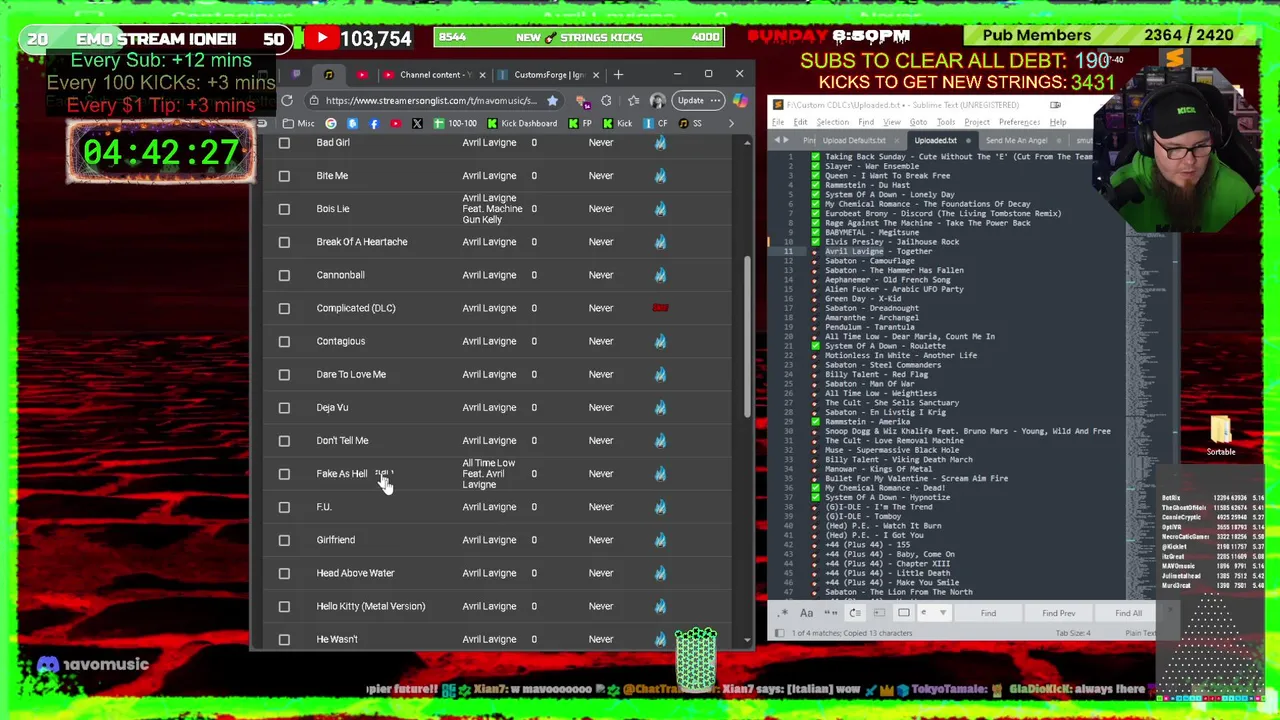The height and width of the screenshot is (720, 1280).
Task: Open the 100-100 bookmark
Action: (455, 123)
